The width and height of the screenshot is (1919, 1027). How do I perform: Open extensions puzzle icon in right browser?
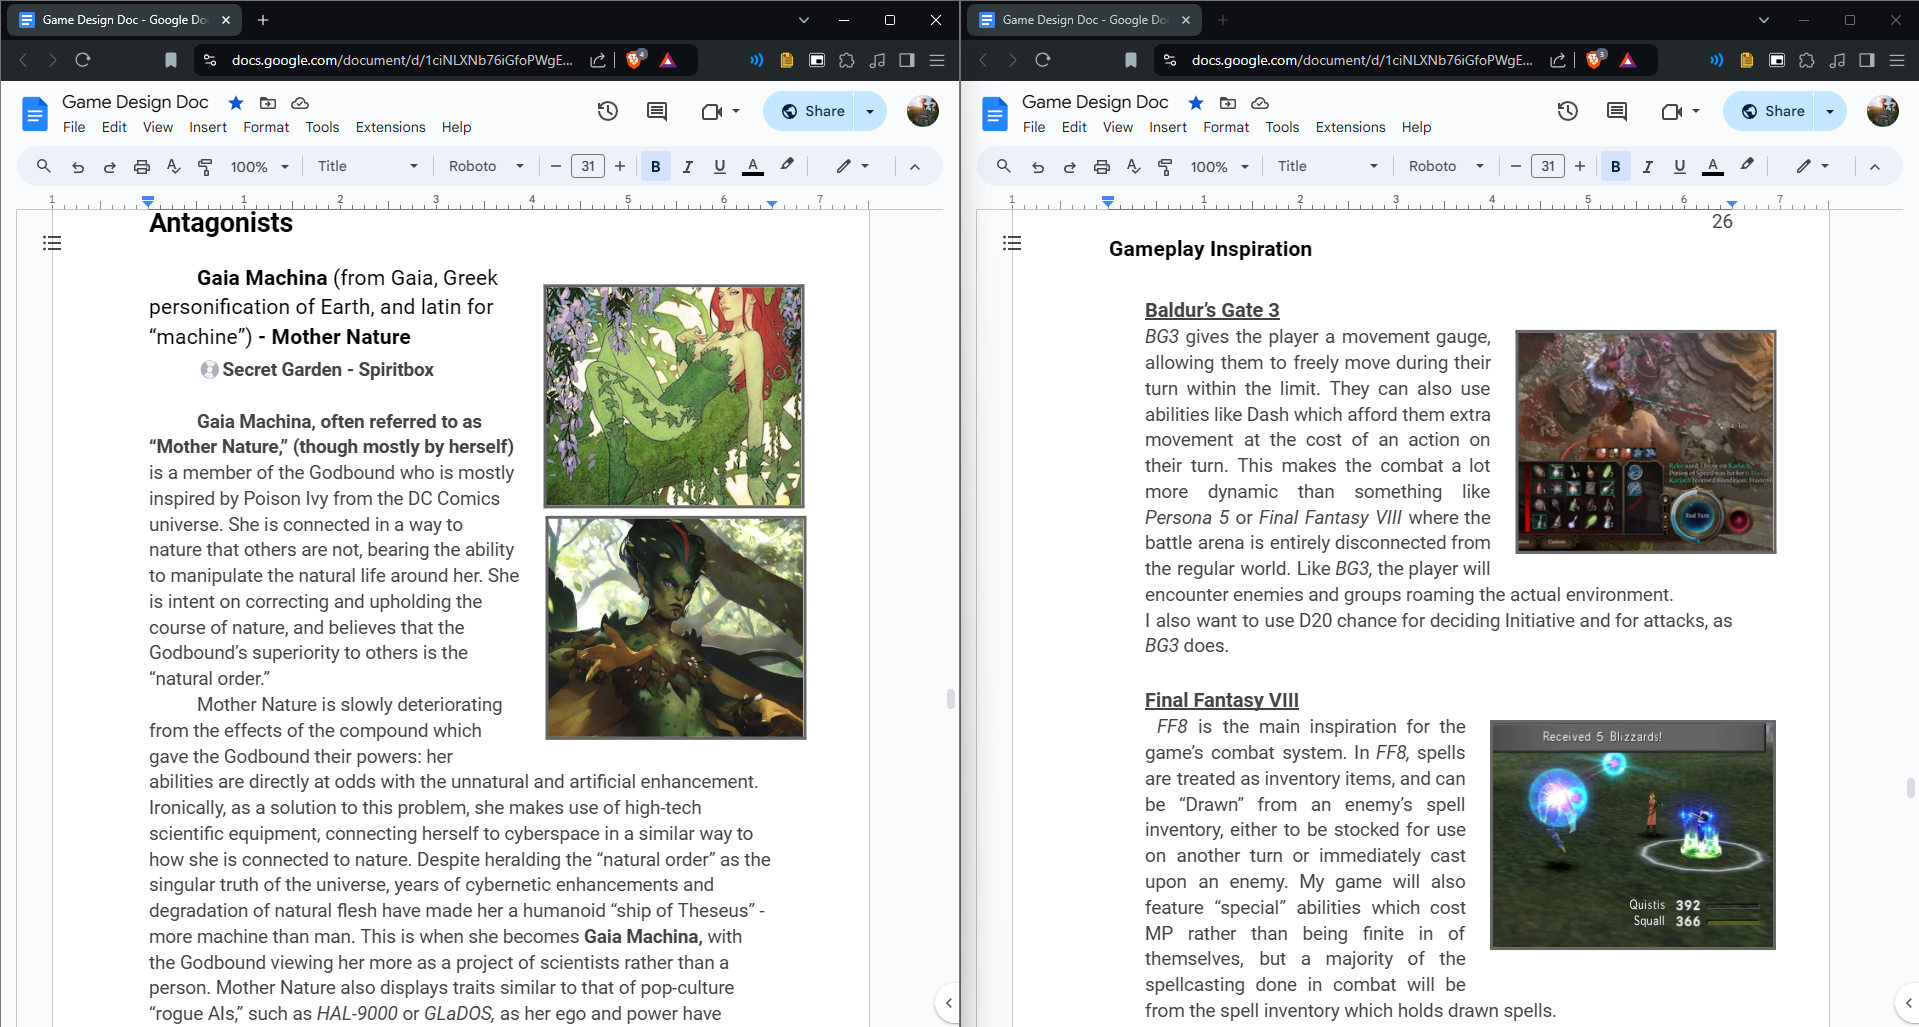click(x=1807, y=60)
